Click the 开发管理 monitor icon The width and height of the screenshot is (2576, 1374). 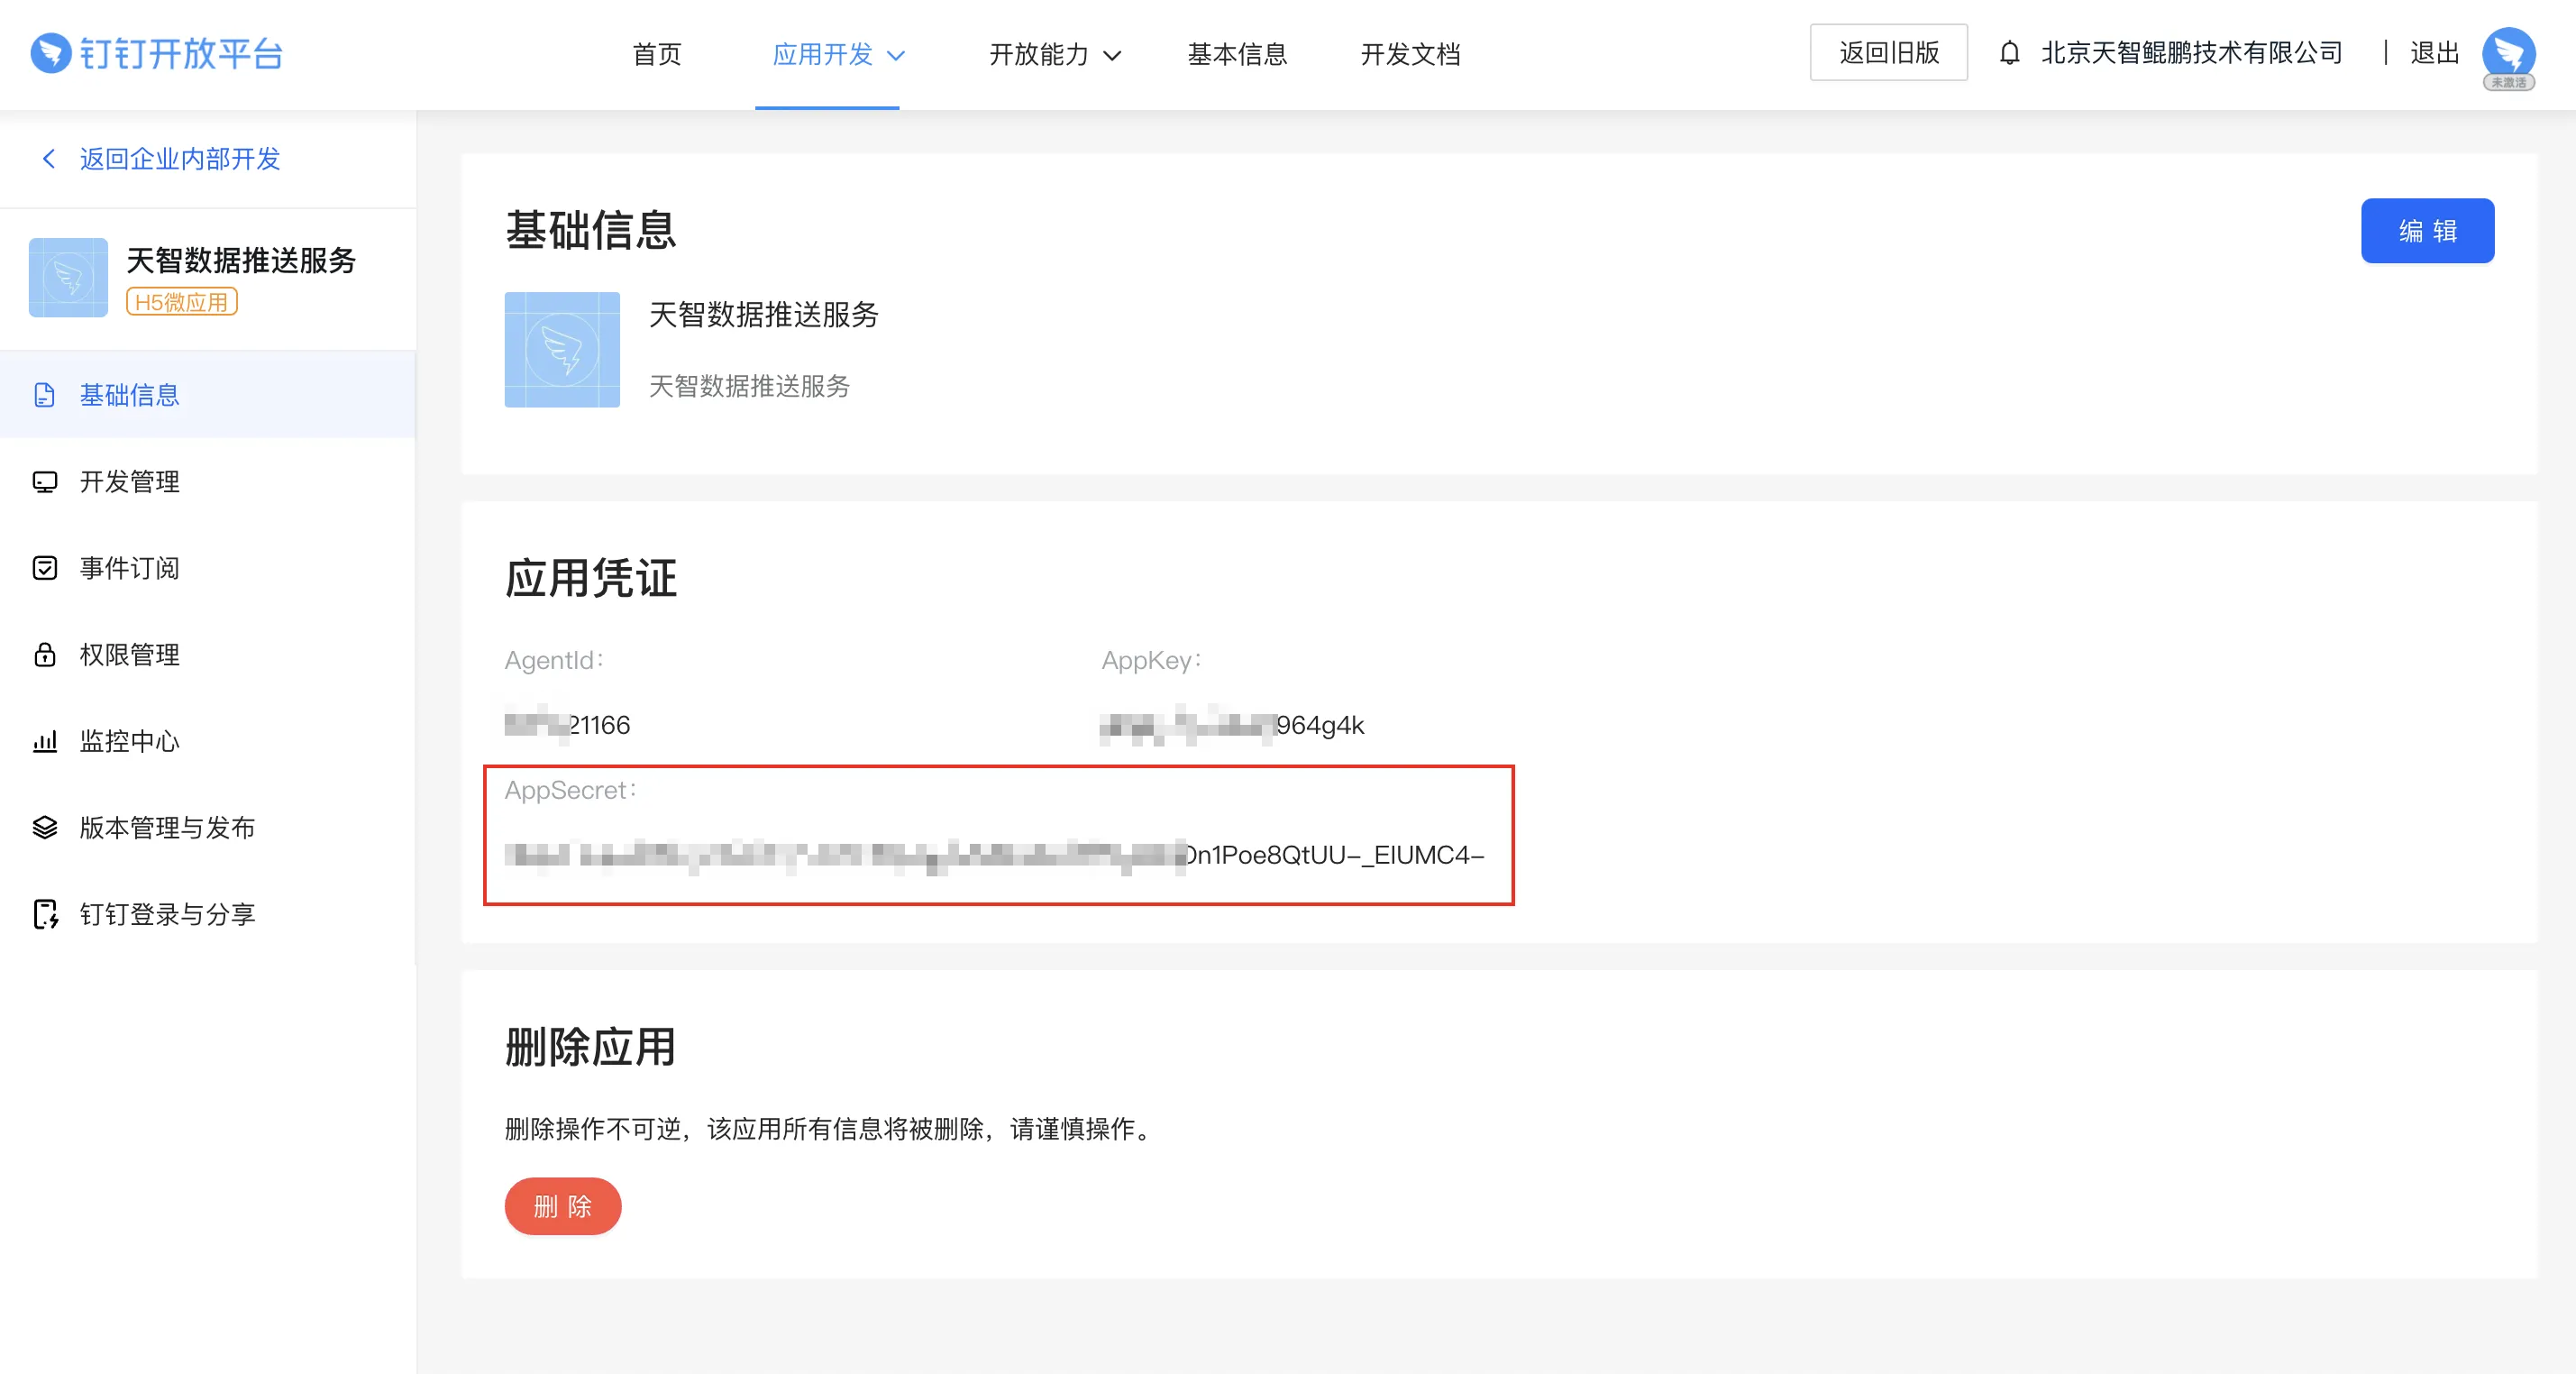[45, 482]
